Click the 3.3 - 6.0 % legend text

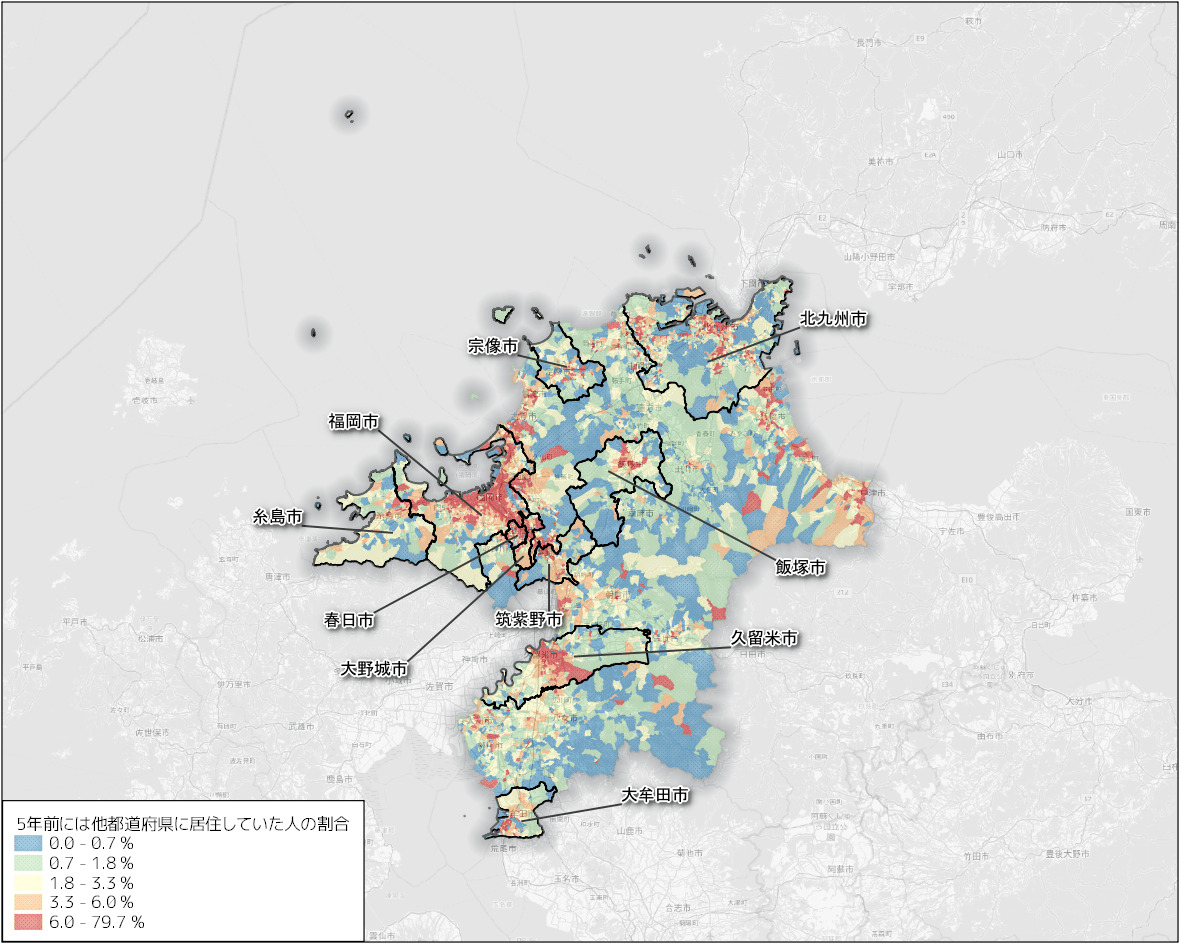tap(91, 902)
